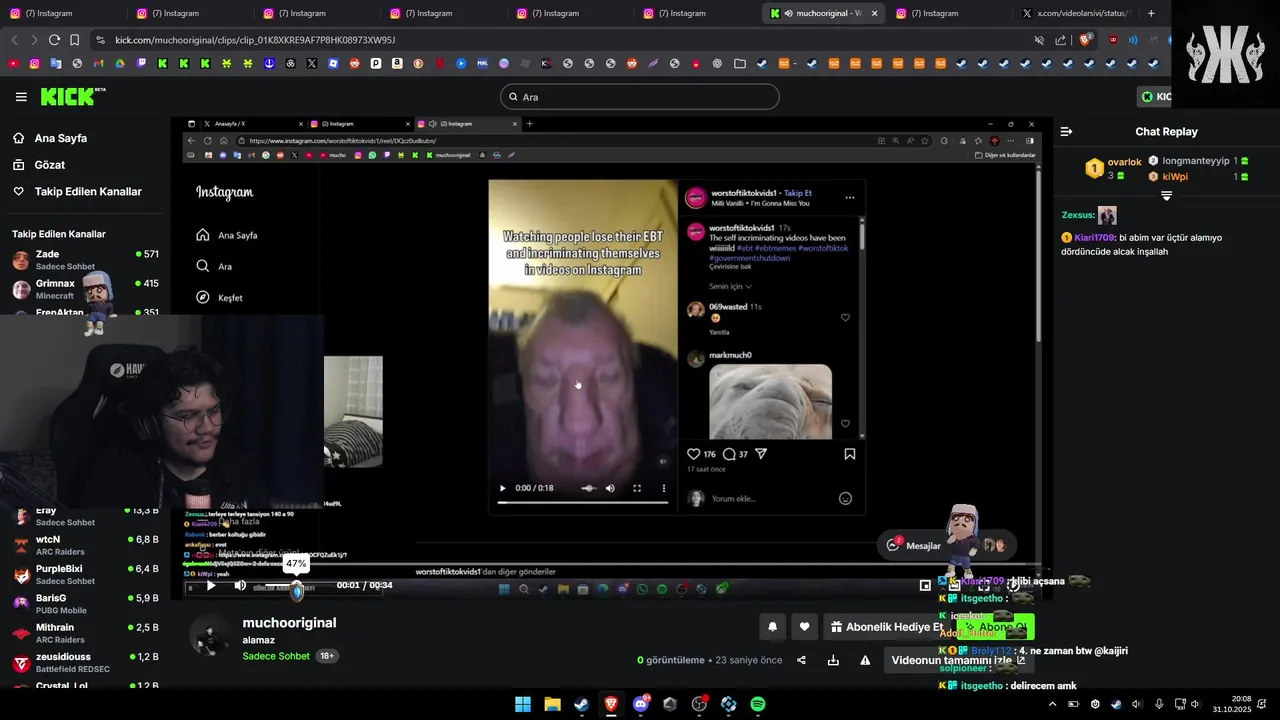This screenshot has width=1280, height=720.
Task: Open File Explorer from taskbar
Action: tap(552, 704)
